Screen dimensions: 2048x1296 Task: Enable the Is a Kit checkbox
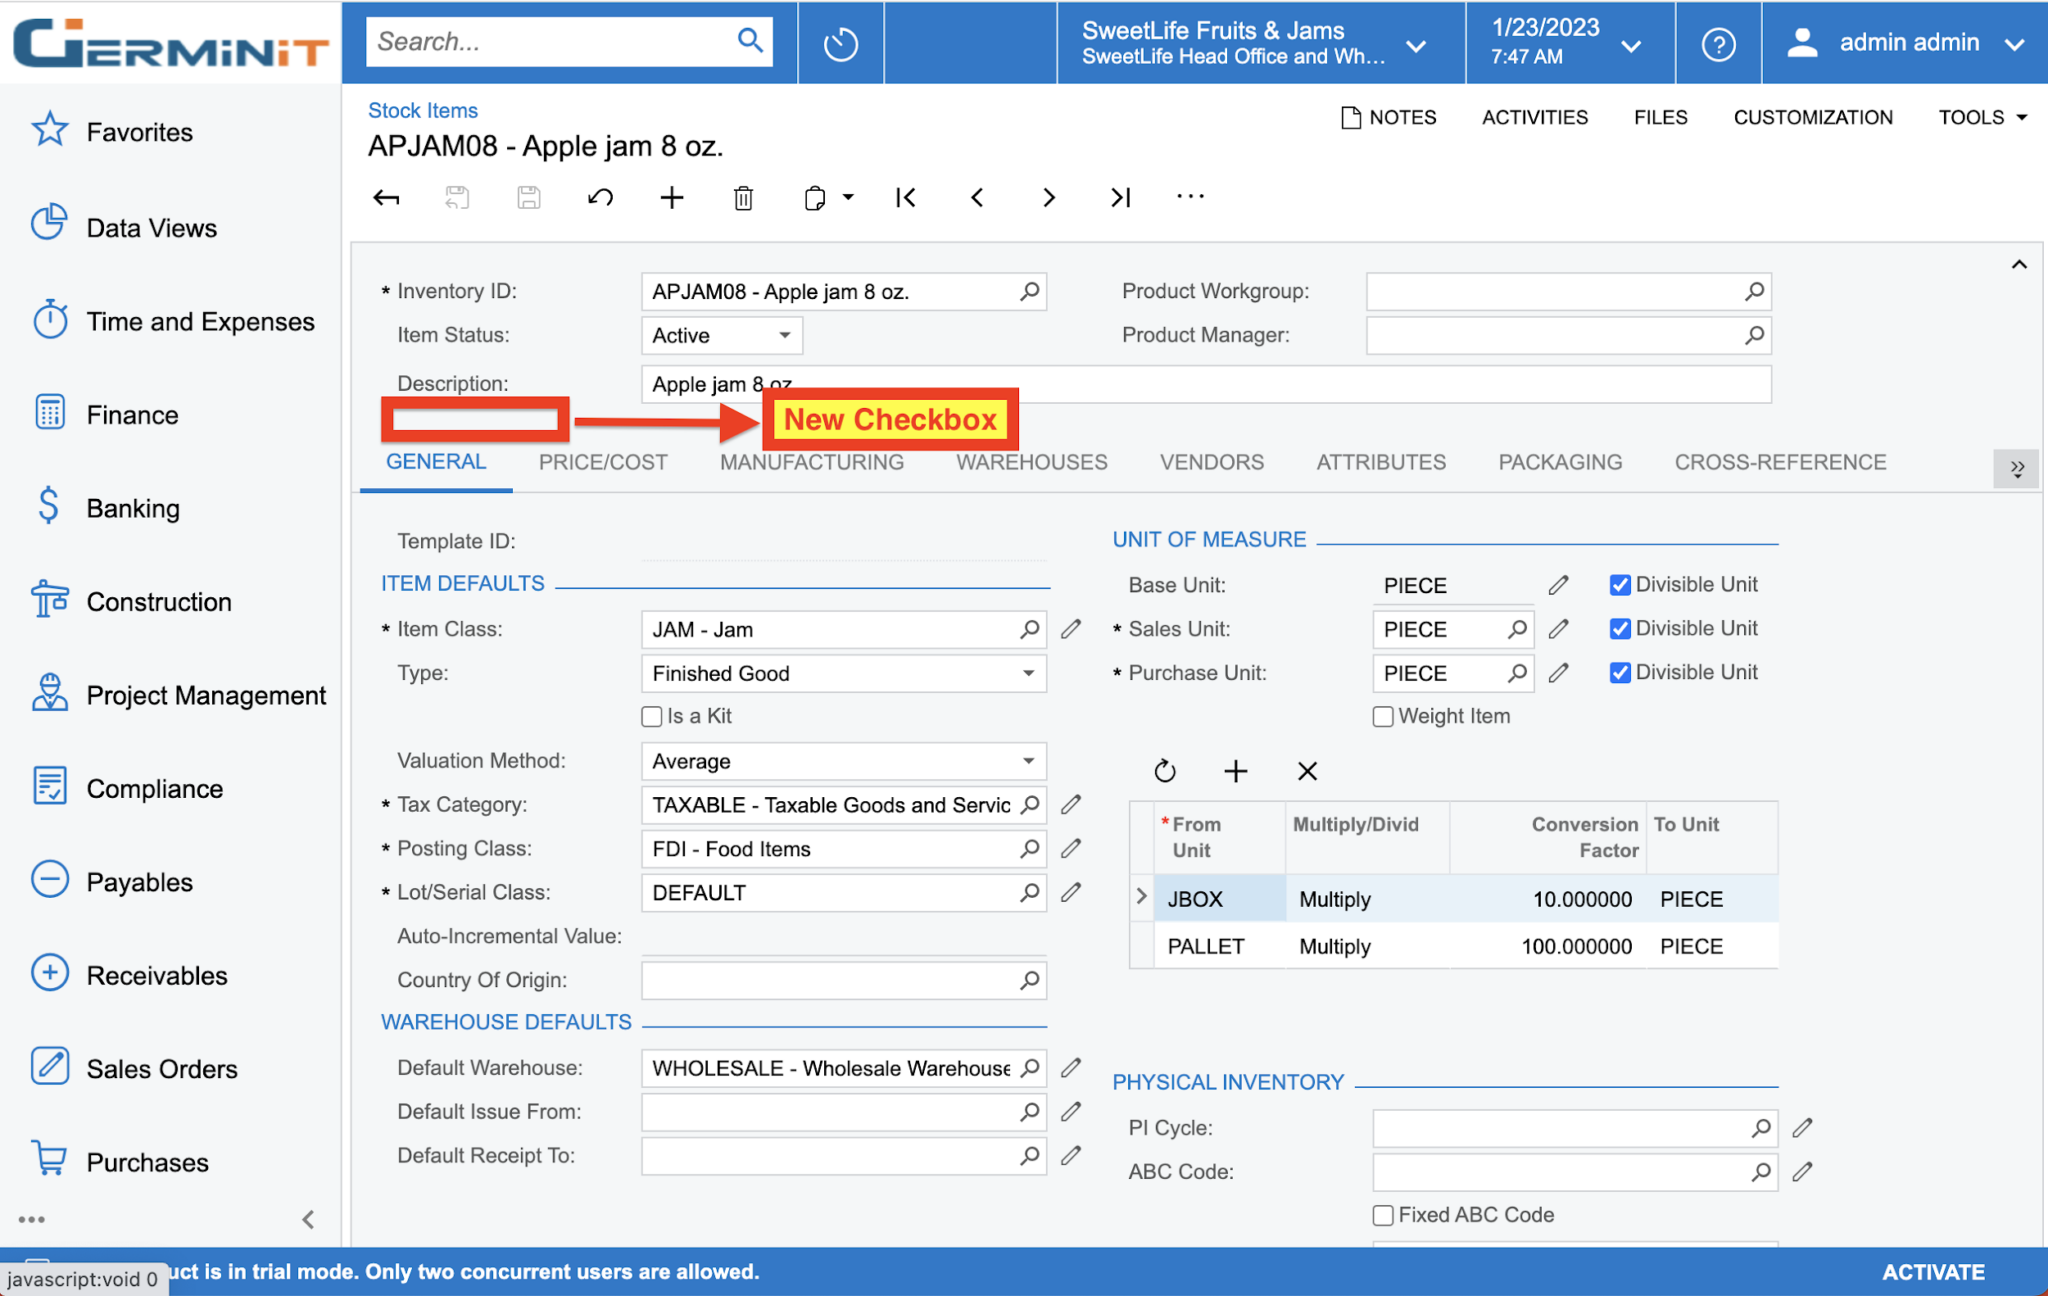tap(651, 716)
